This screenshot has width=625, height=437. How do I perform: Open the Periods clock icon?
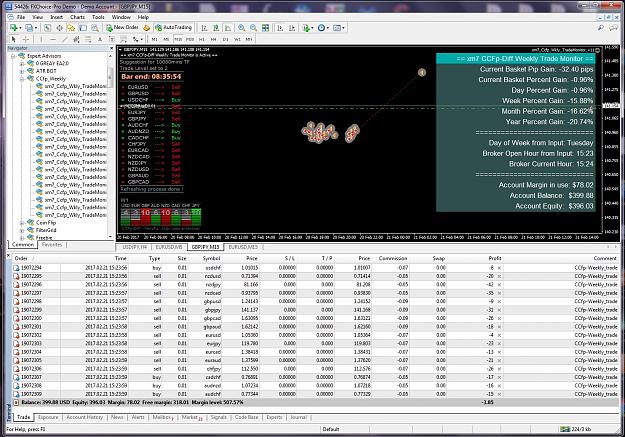pyautogui.click(x=321, y=28)
